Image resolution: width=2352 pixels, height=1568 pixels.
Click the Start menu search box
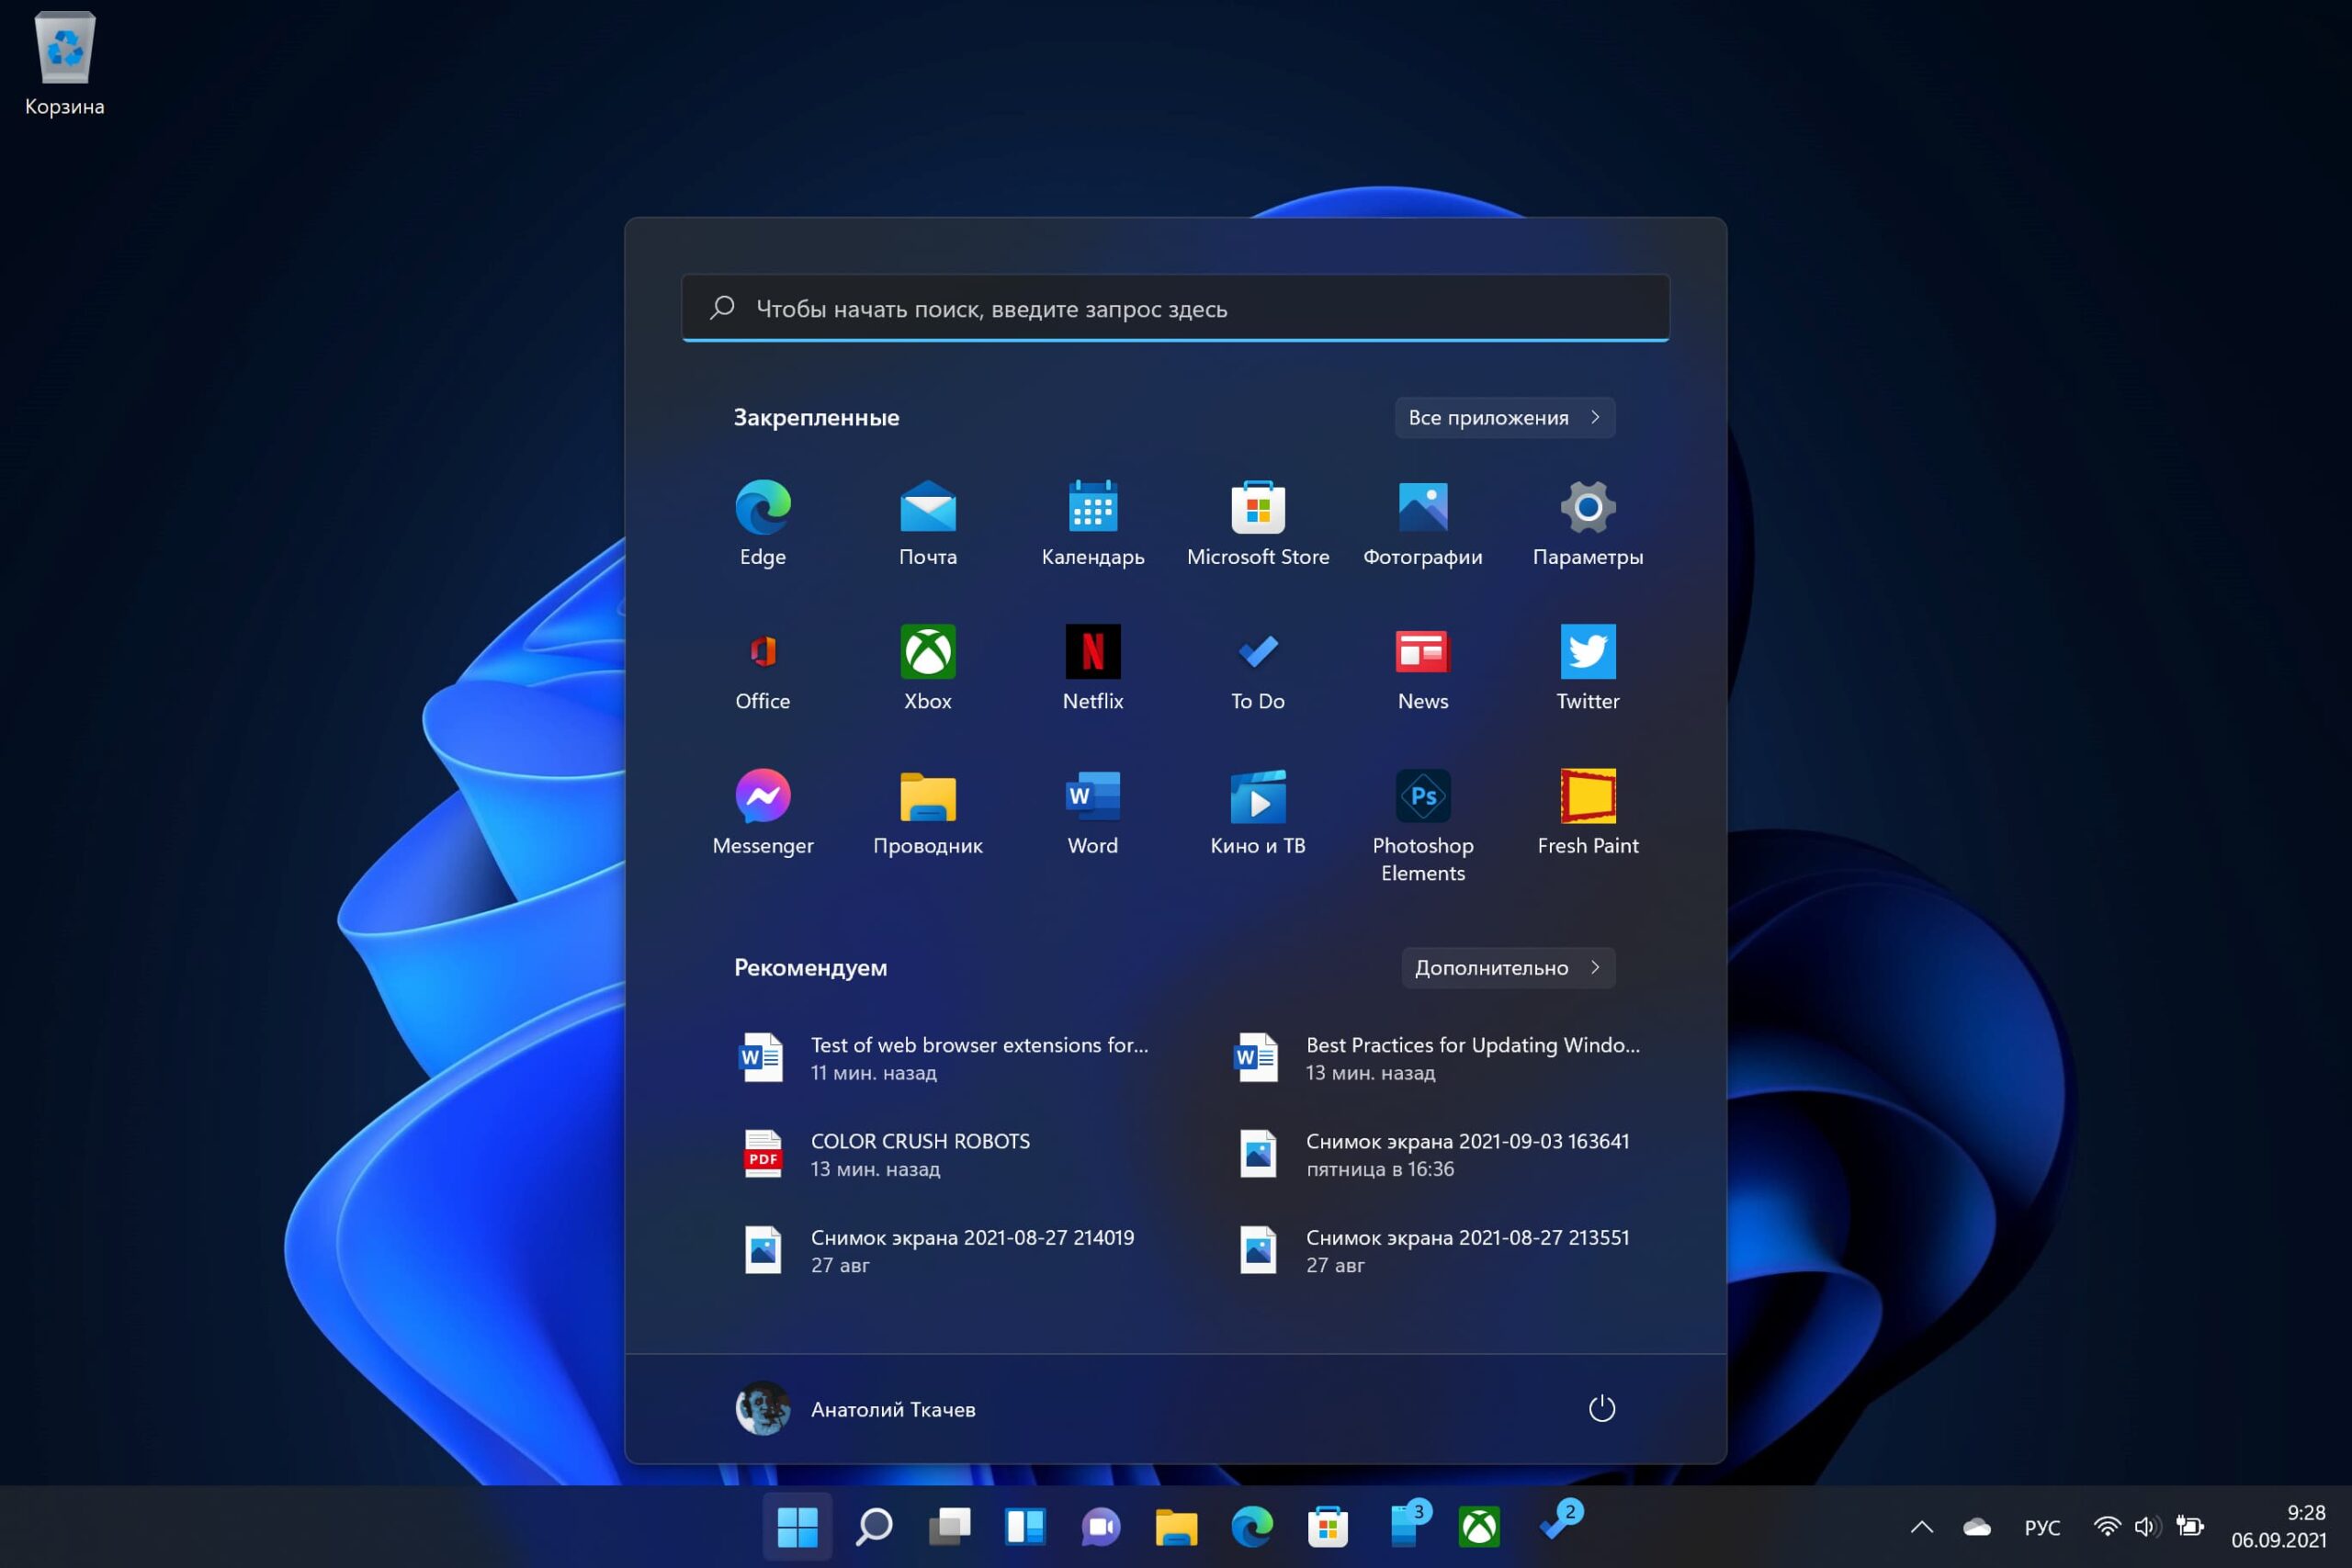point(1175,309)
